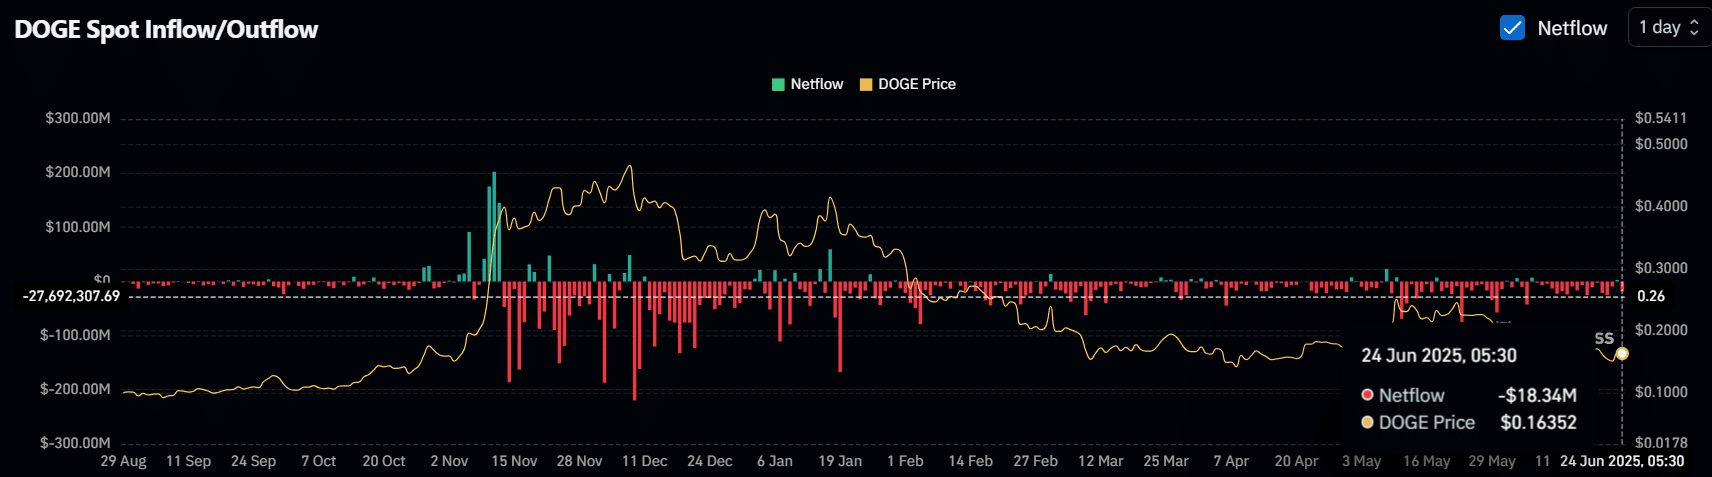Select the 11 Dec date on the timeline
The width and height of the screenshot is (1712, 477).
[x=644, y=461]
